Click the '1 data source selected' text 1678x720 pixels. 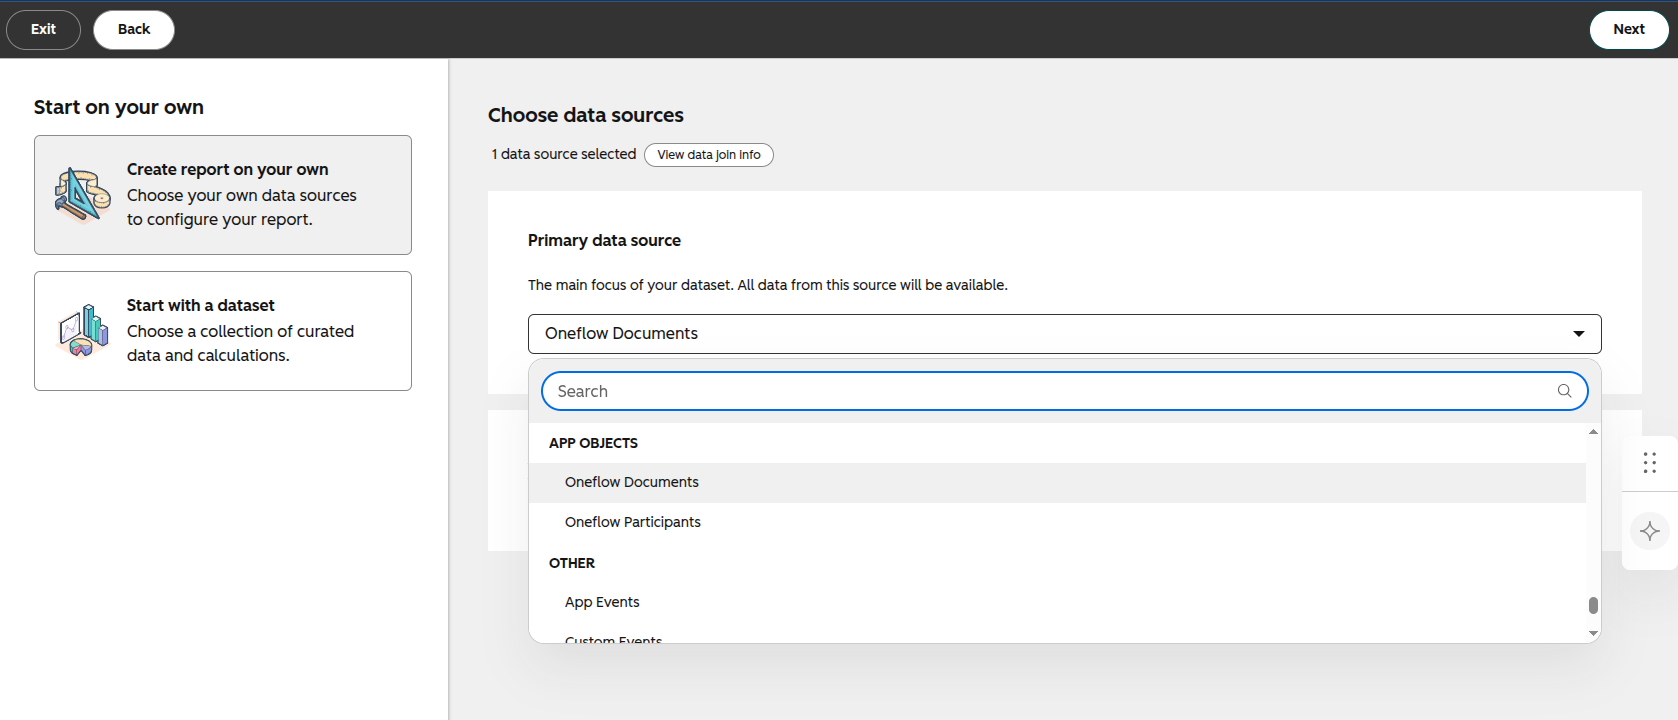[564, 154]
